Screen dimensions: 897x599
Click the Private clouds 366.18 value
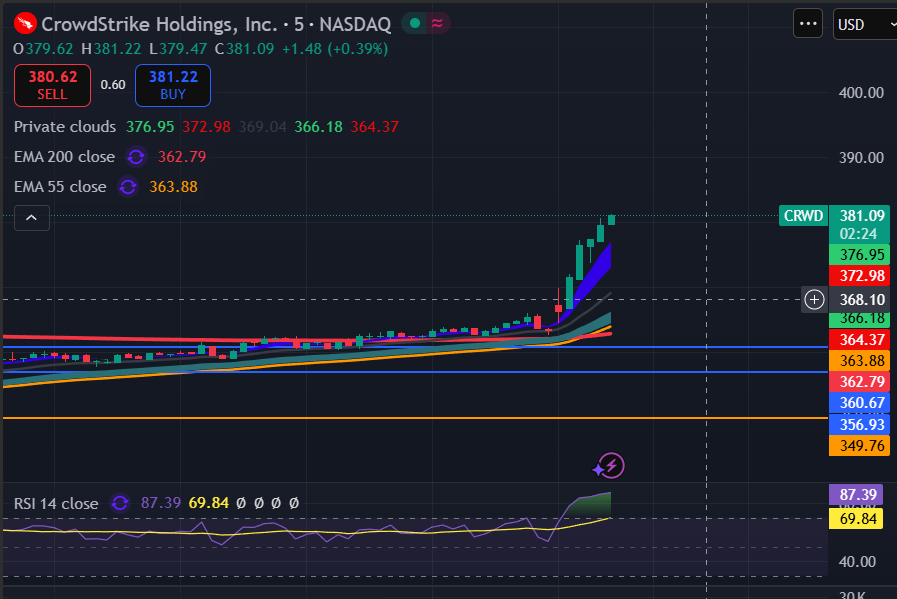pos(318,126)
